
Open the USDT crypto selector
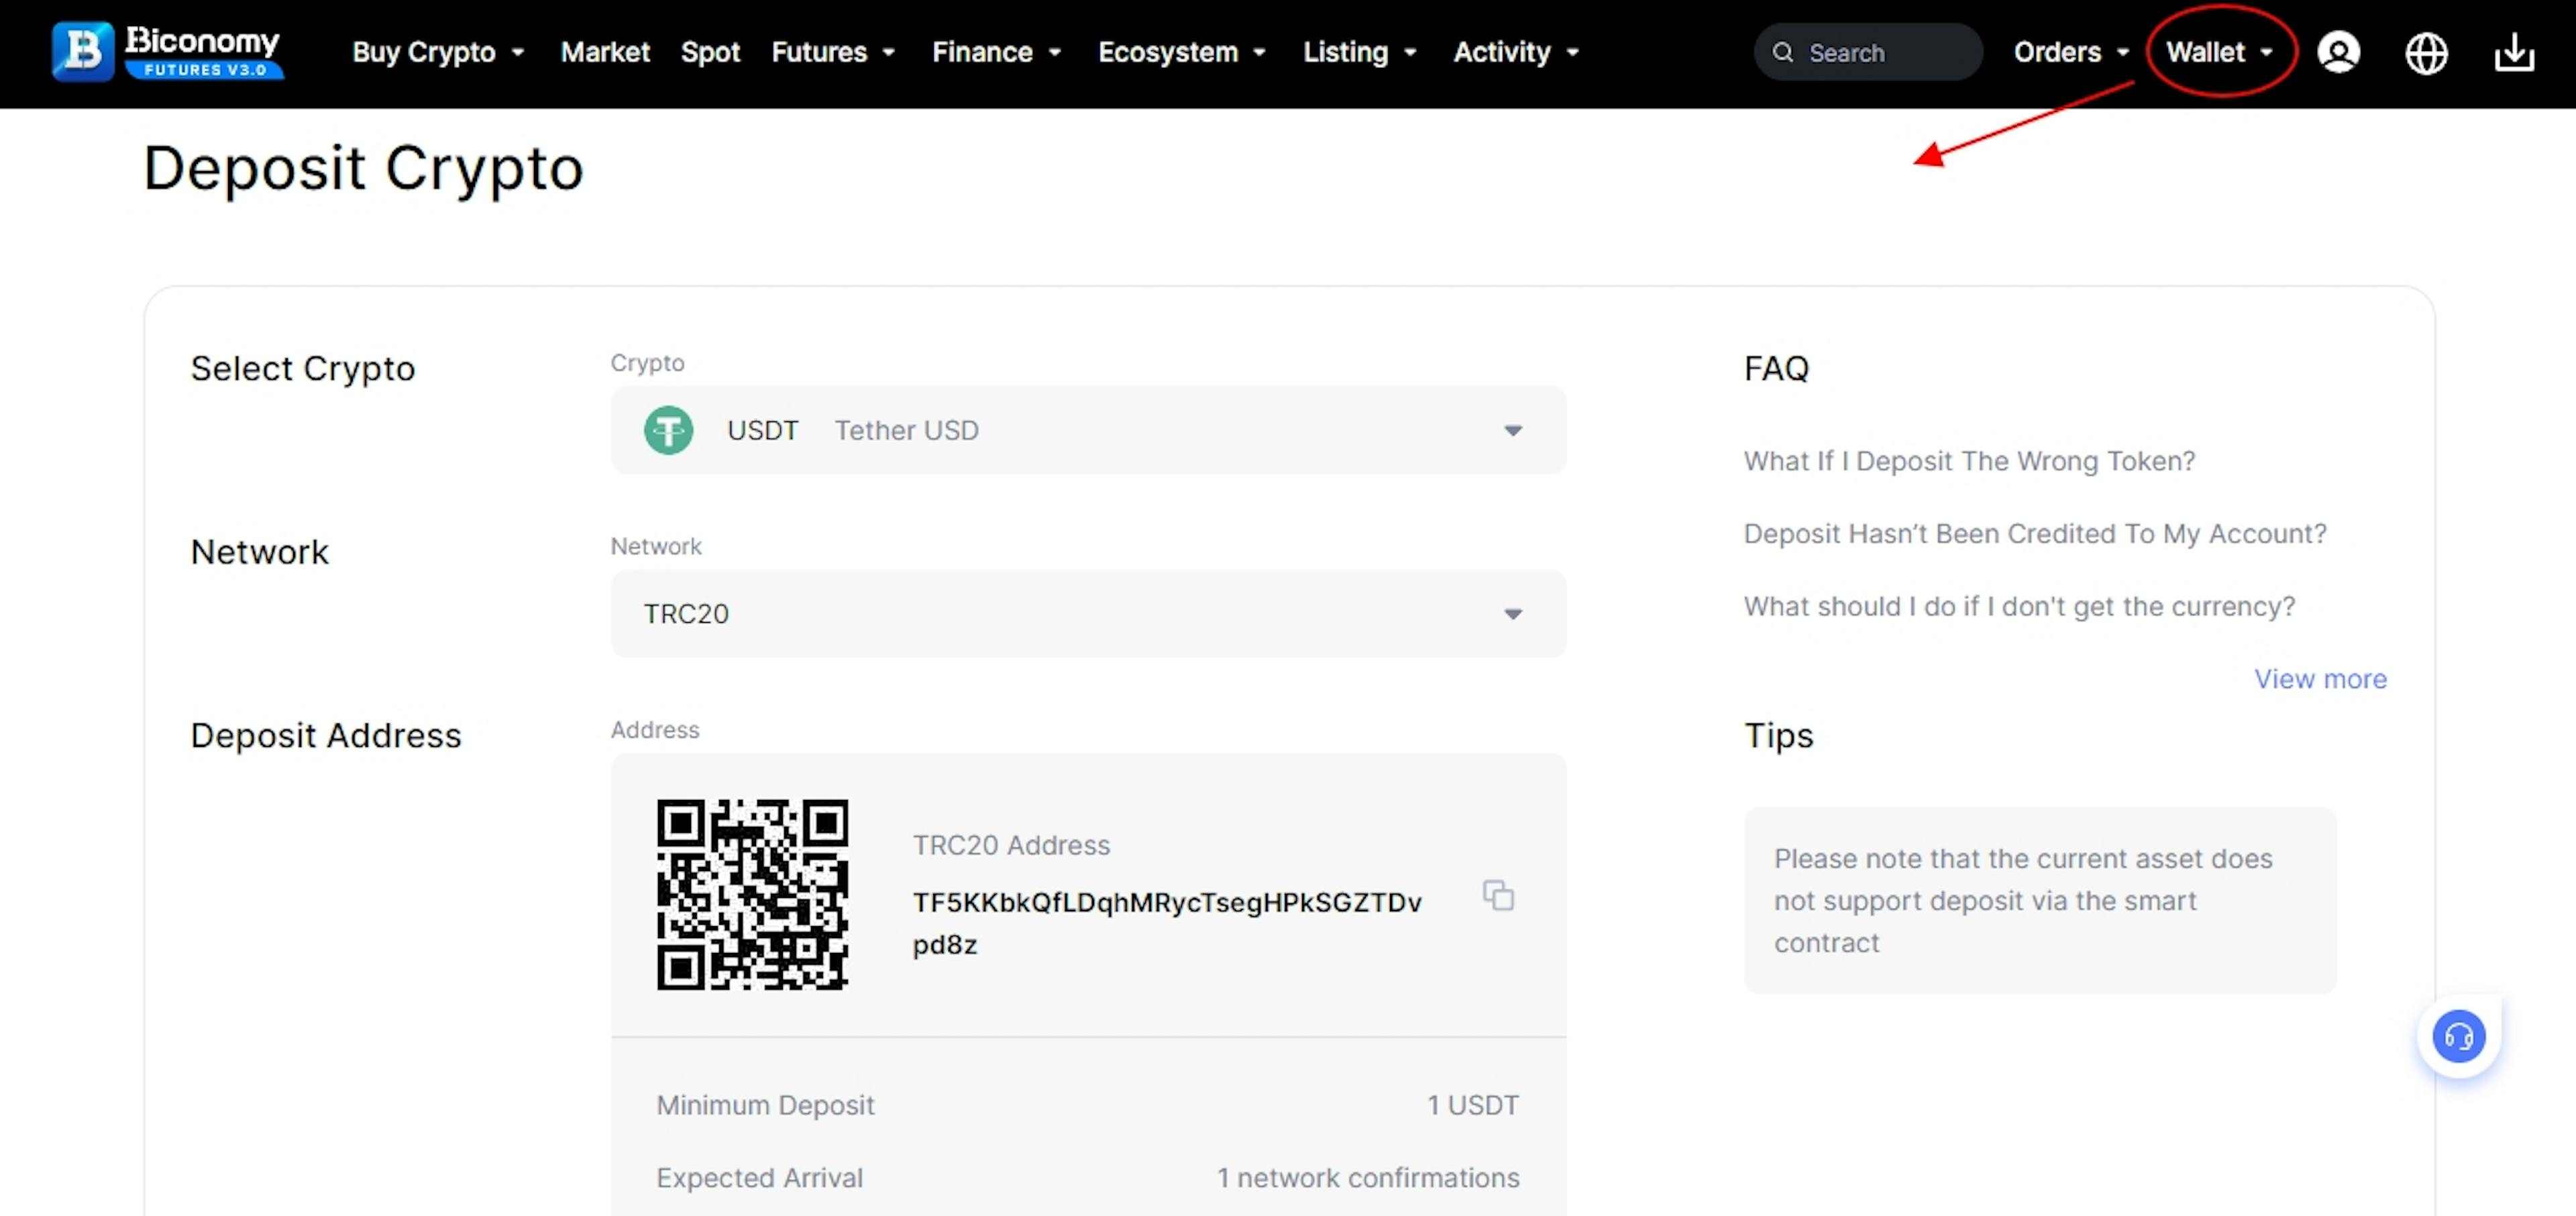[x=1088, y=430]
